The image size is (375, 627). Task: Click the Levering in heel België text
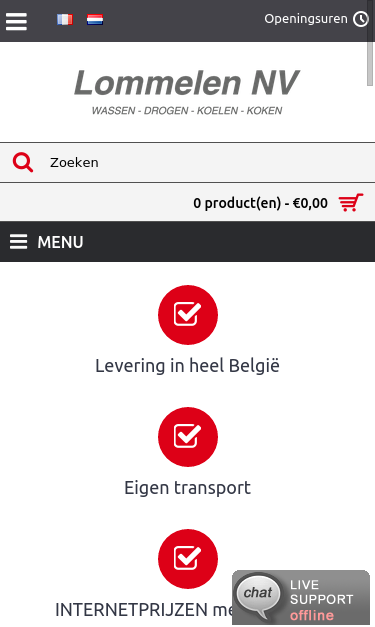188,366
